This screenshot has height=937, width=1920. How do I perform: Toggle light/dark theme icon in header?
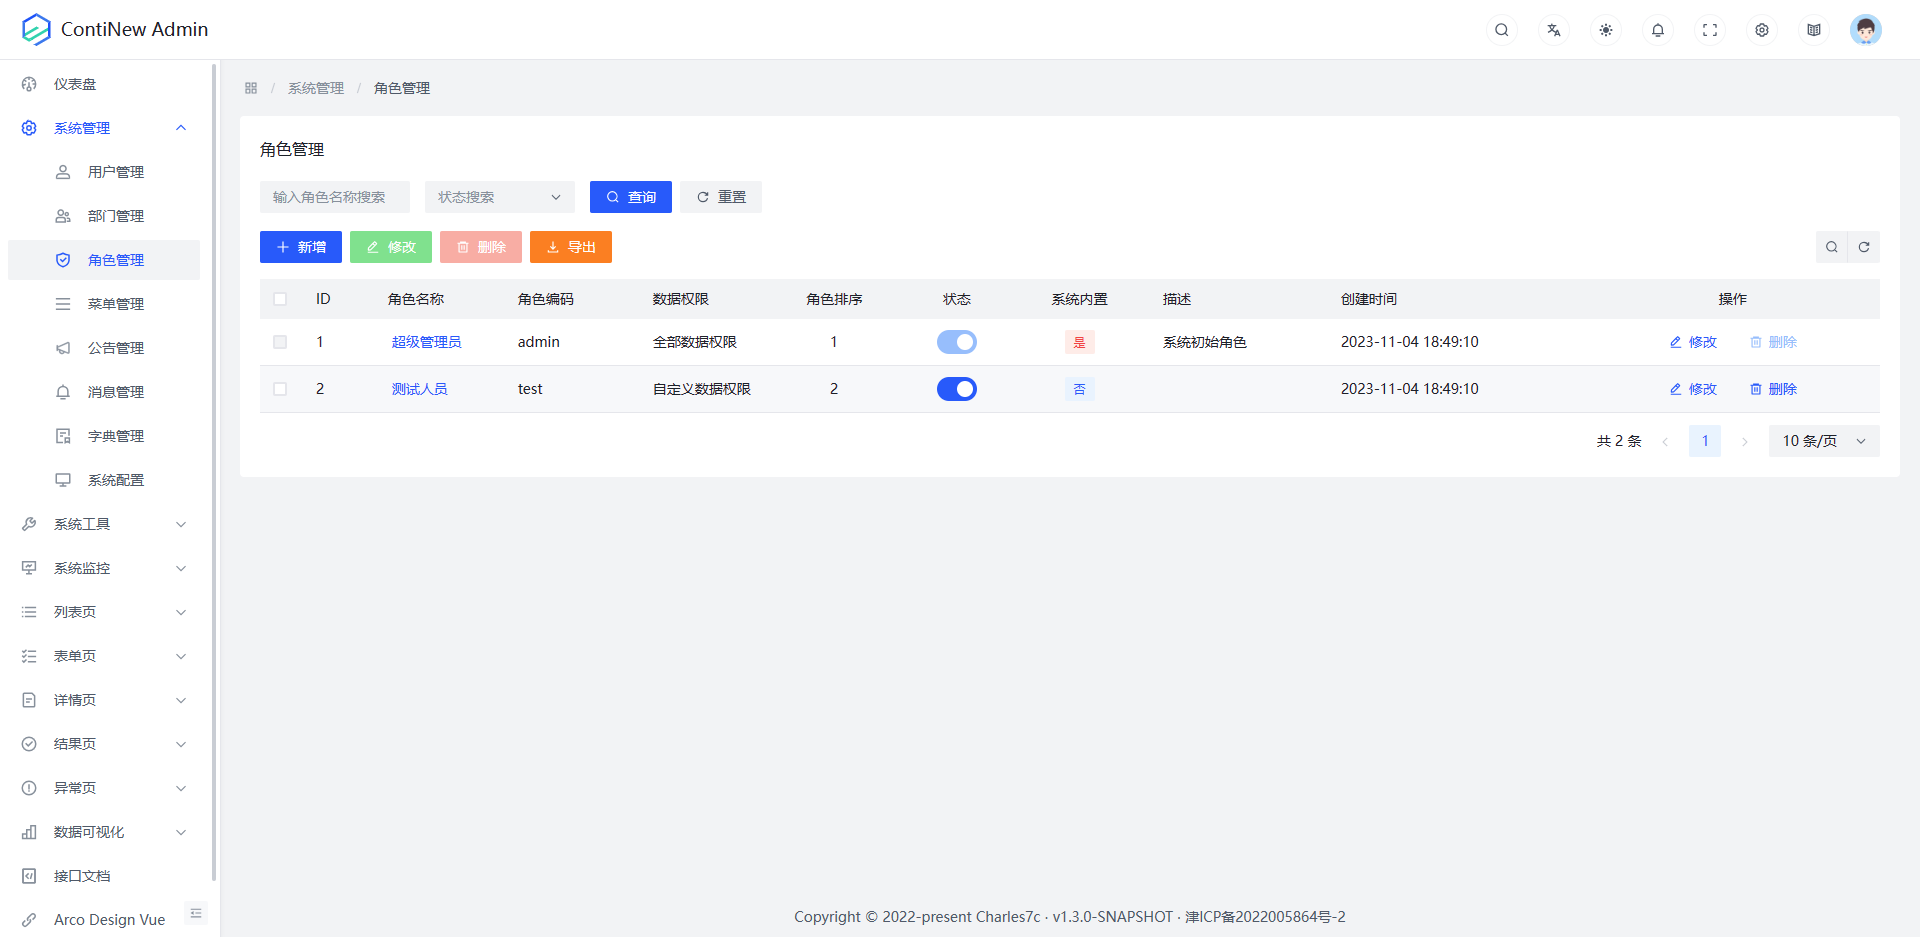1605,30
